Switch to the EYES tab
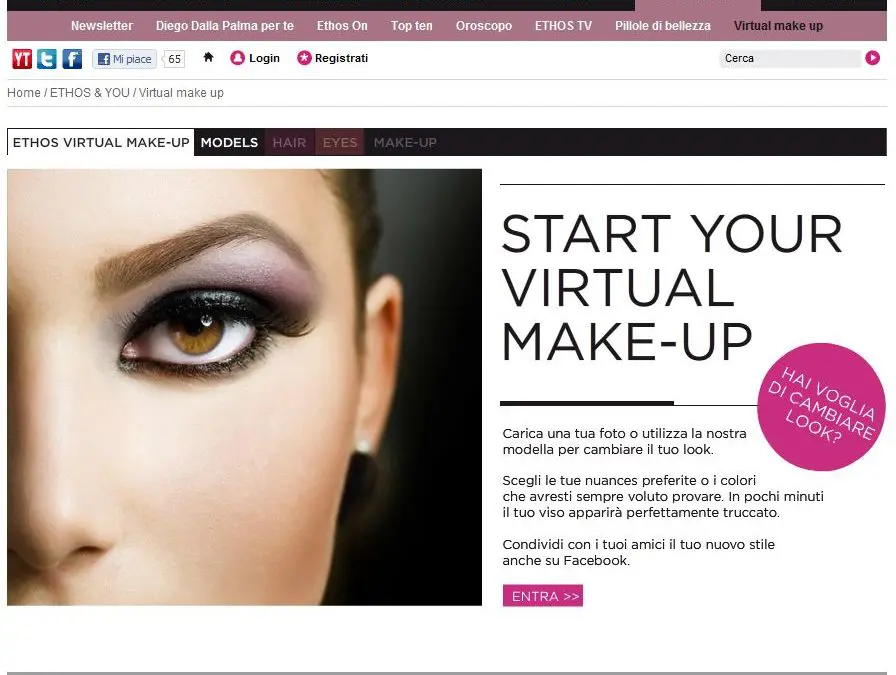 click(x=340, y=142)
